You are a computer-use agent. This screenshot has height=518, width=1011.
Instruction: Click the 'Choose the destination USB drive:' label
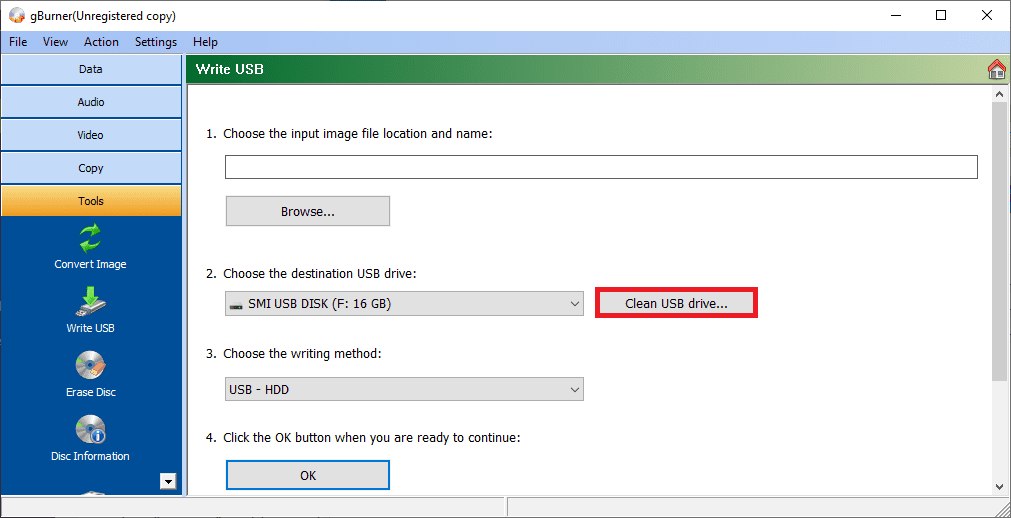tap(320, 274)
